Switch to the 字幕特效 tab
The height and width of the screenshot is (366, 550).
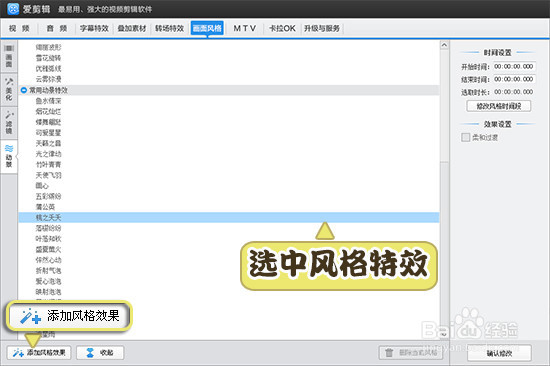coord(94,28)
